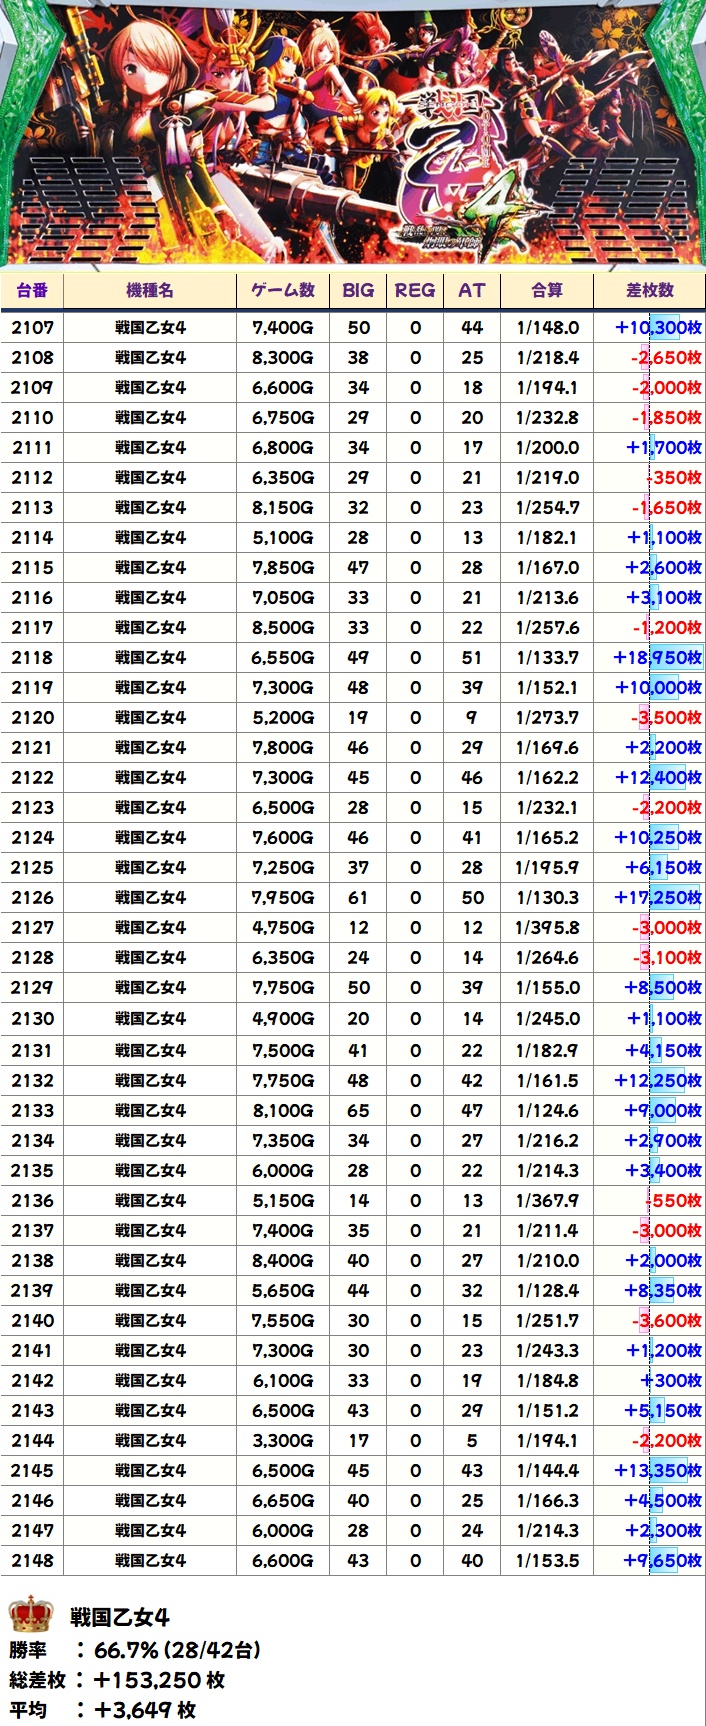Select machine number 2107 cell
The image size is (706, 1726).
coord(32,327)
